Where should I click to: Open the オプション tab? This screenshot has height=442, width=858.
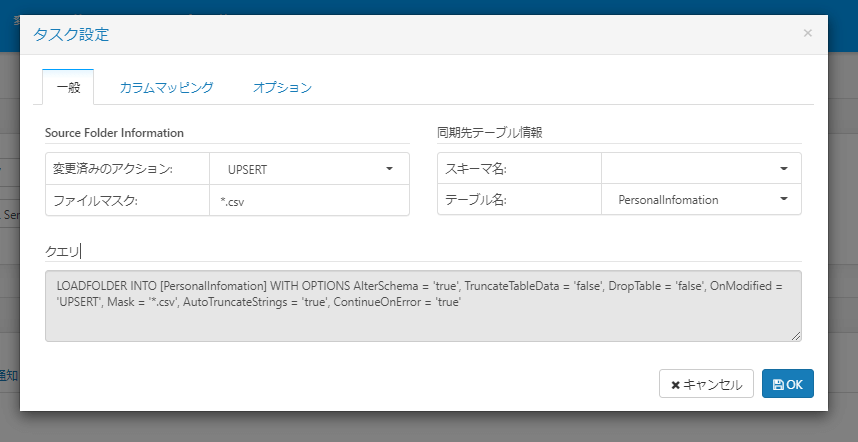(282, 88)
